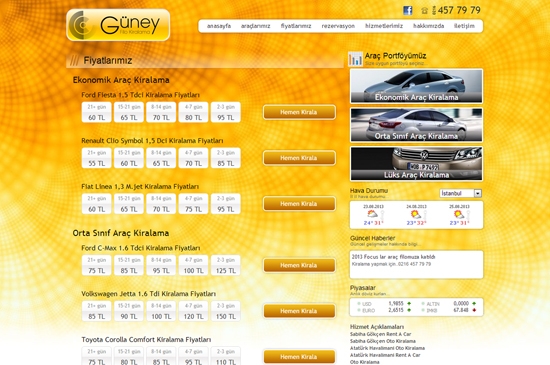550x365 pixels.
Task: Select Renault Clio 2-3 gün 85 TL price
Action: coord(226,158)
